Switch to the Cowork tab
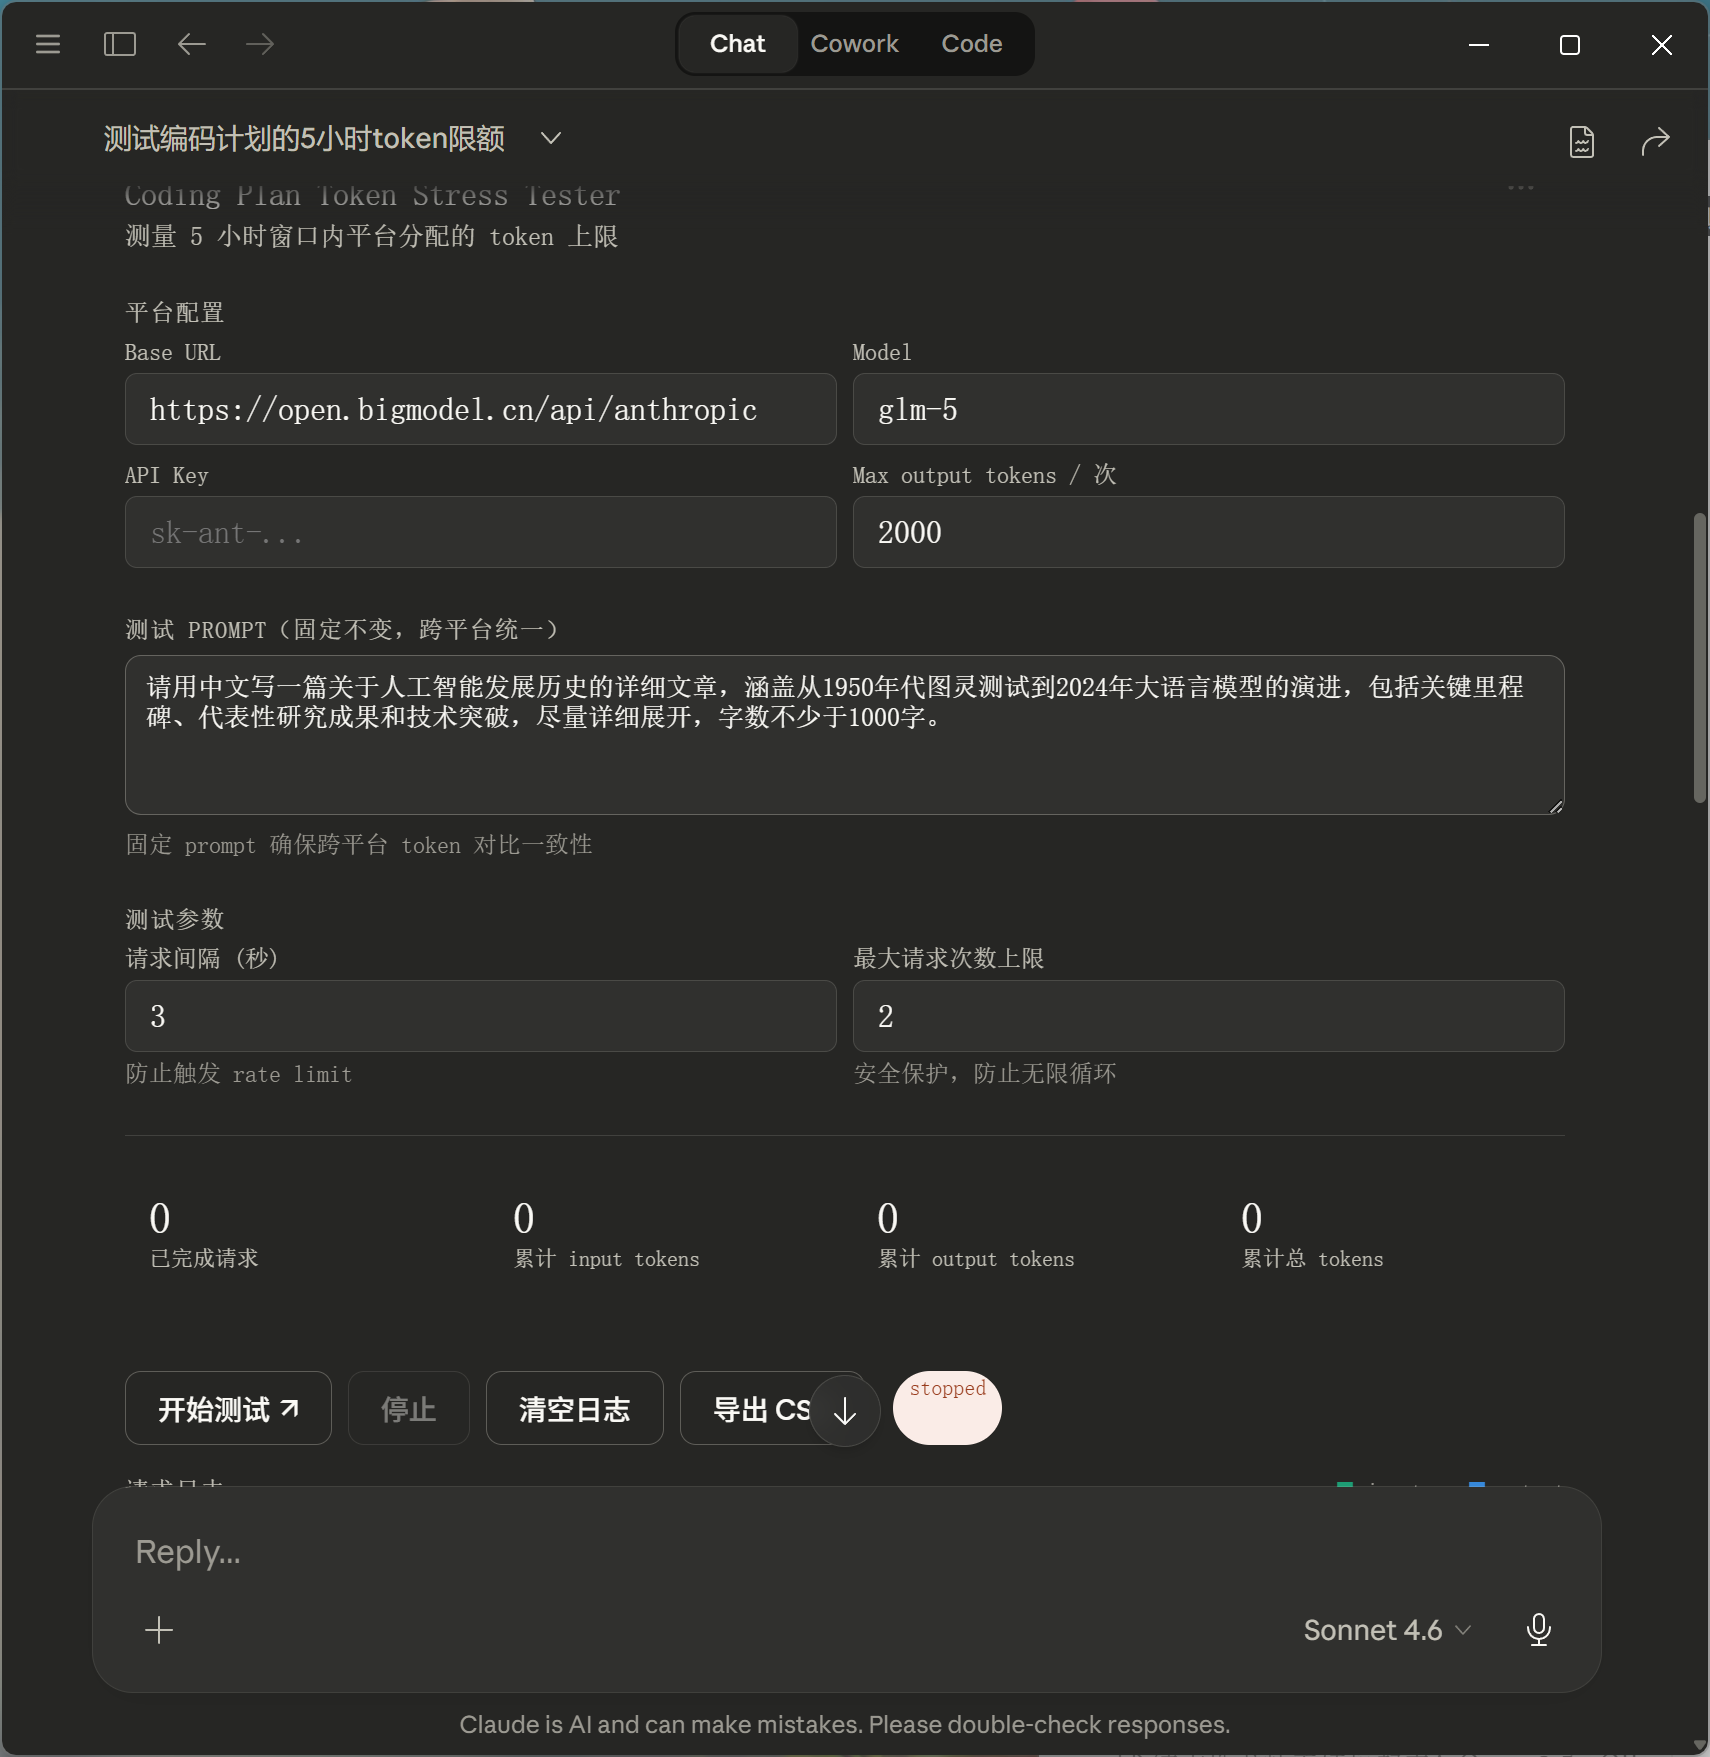This screenshot has width=1710, height=1757. (x=854, y=44)
